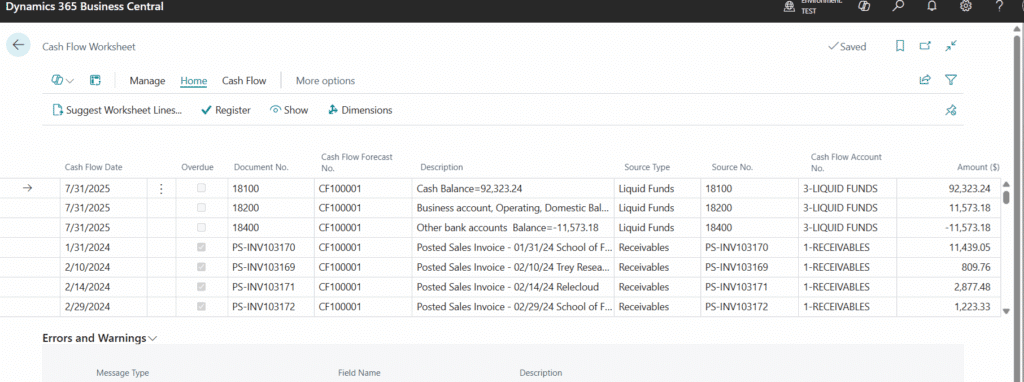The width and height of the screenshot is (1024, 382).
Task: Open the notifications bell
Action: tap(932, 7)
